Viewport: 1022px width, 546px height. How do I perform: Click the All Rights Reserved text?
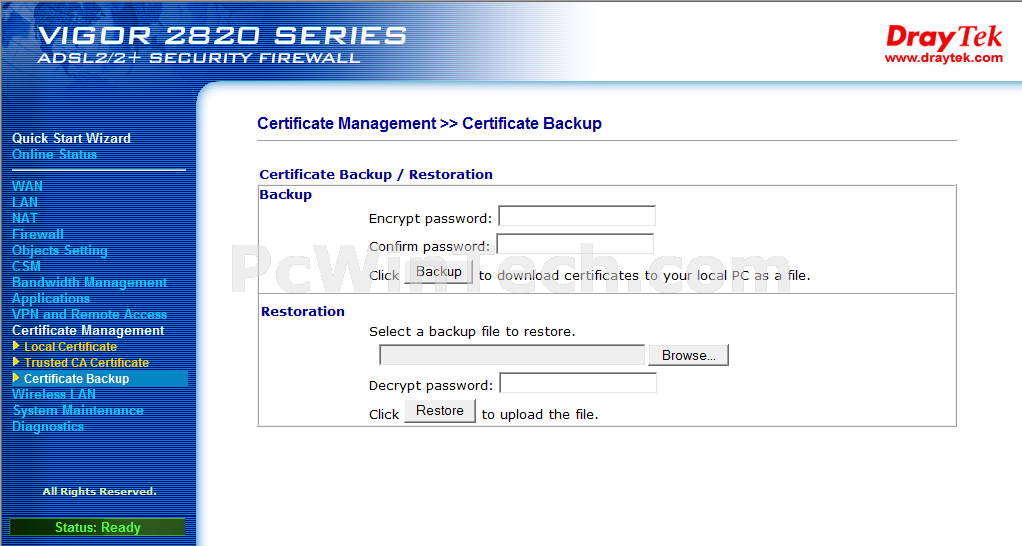[100, 491]
